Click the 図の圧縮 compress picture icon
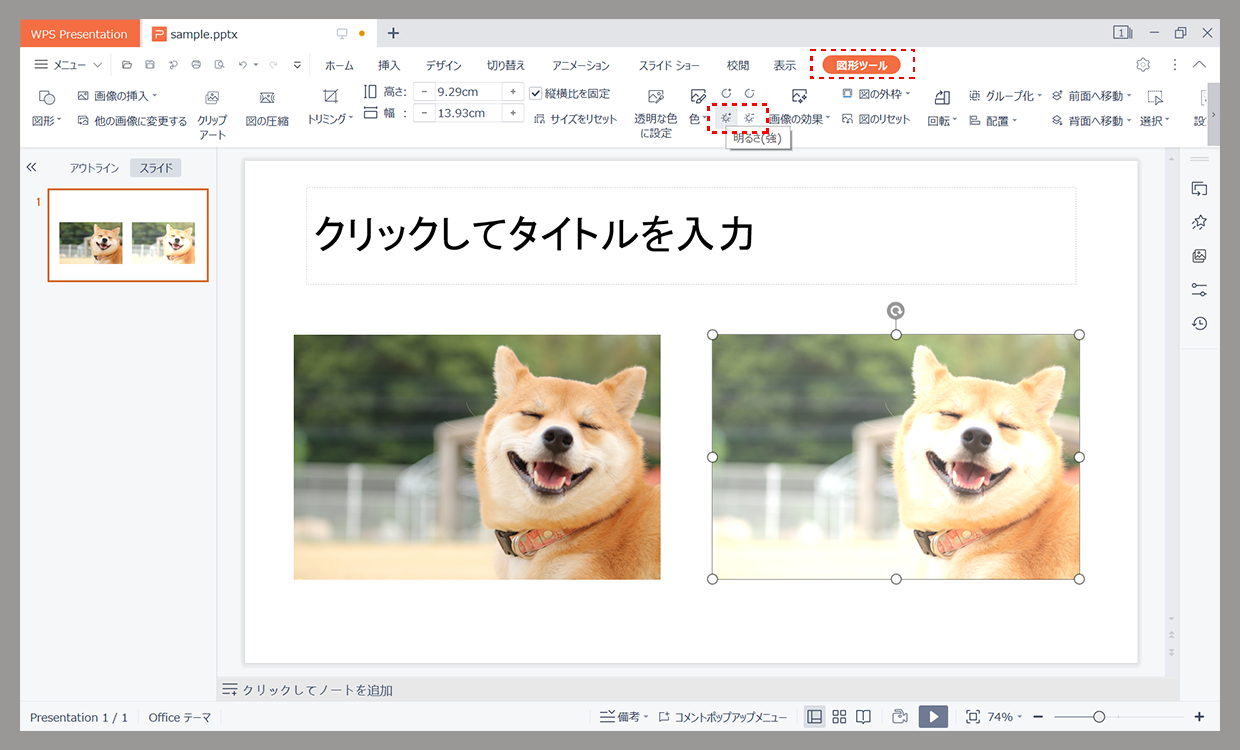The height and width of the screenshot is (750, 1240). point(267,98)
